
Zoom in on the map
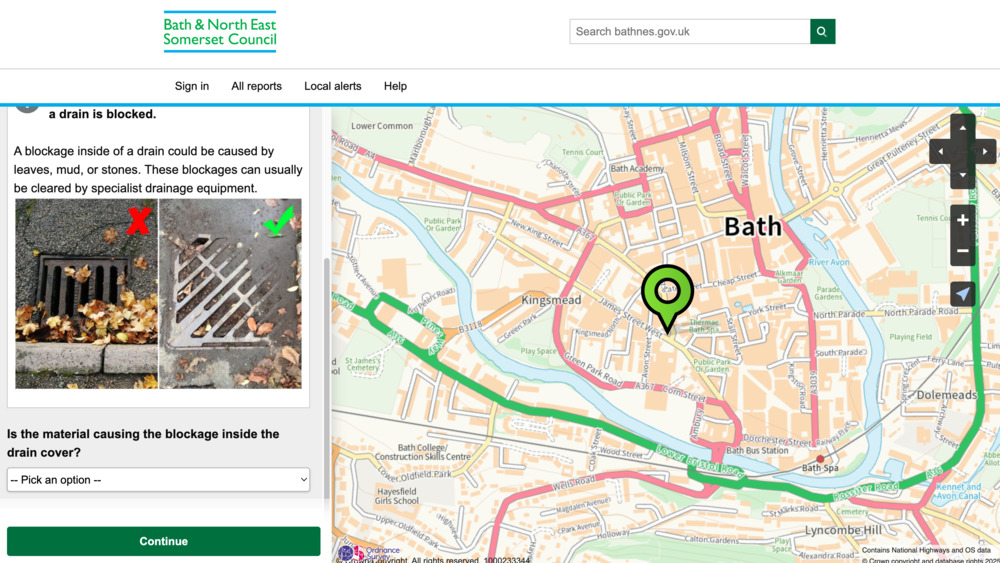962,220
